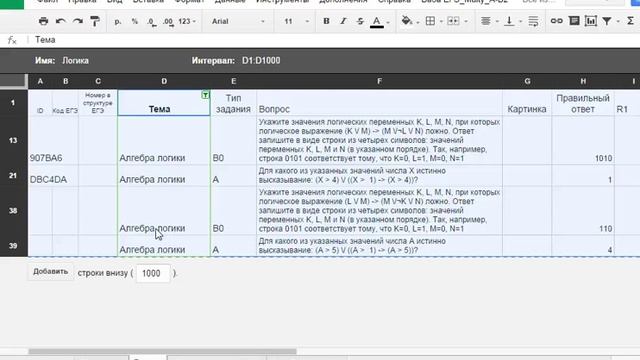Select column header F
This screenshot has height=360, width=640.
380,81
